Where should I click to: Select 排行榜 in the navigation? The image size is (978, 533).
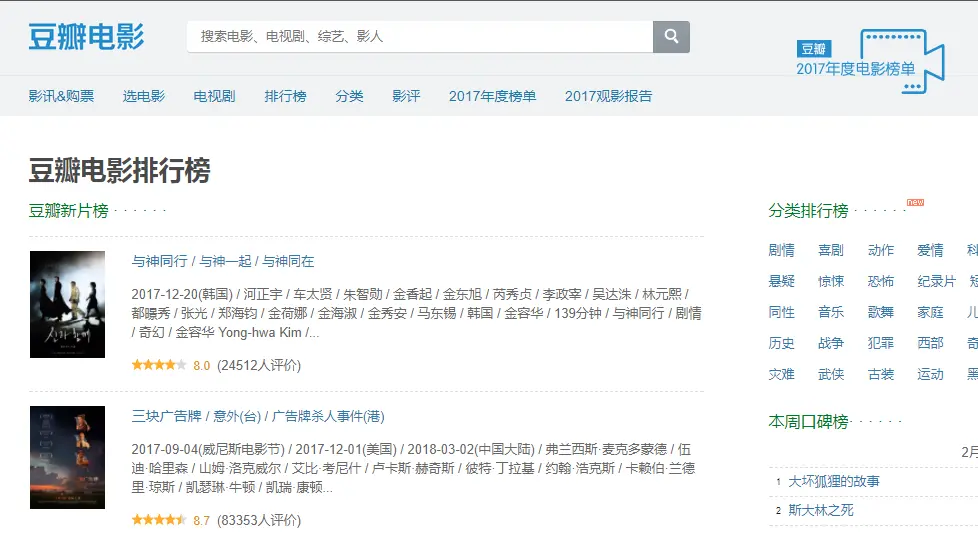tap(285, 96)
